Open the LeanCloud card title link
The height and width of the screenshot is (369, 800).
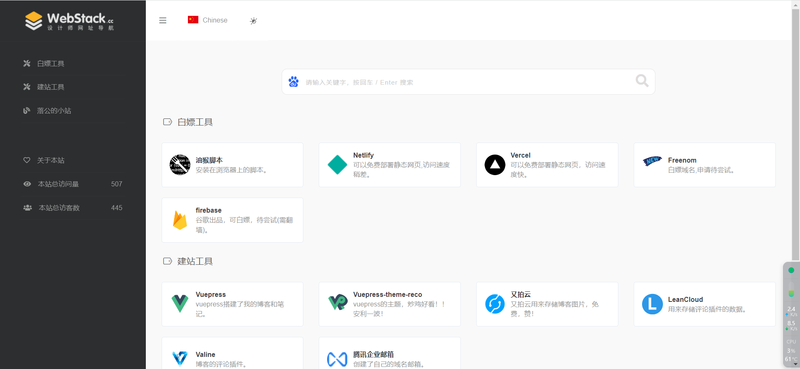(x=686, y=300)
